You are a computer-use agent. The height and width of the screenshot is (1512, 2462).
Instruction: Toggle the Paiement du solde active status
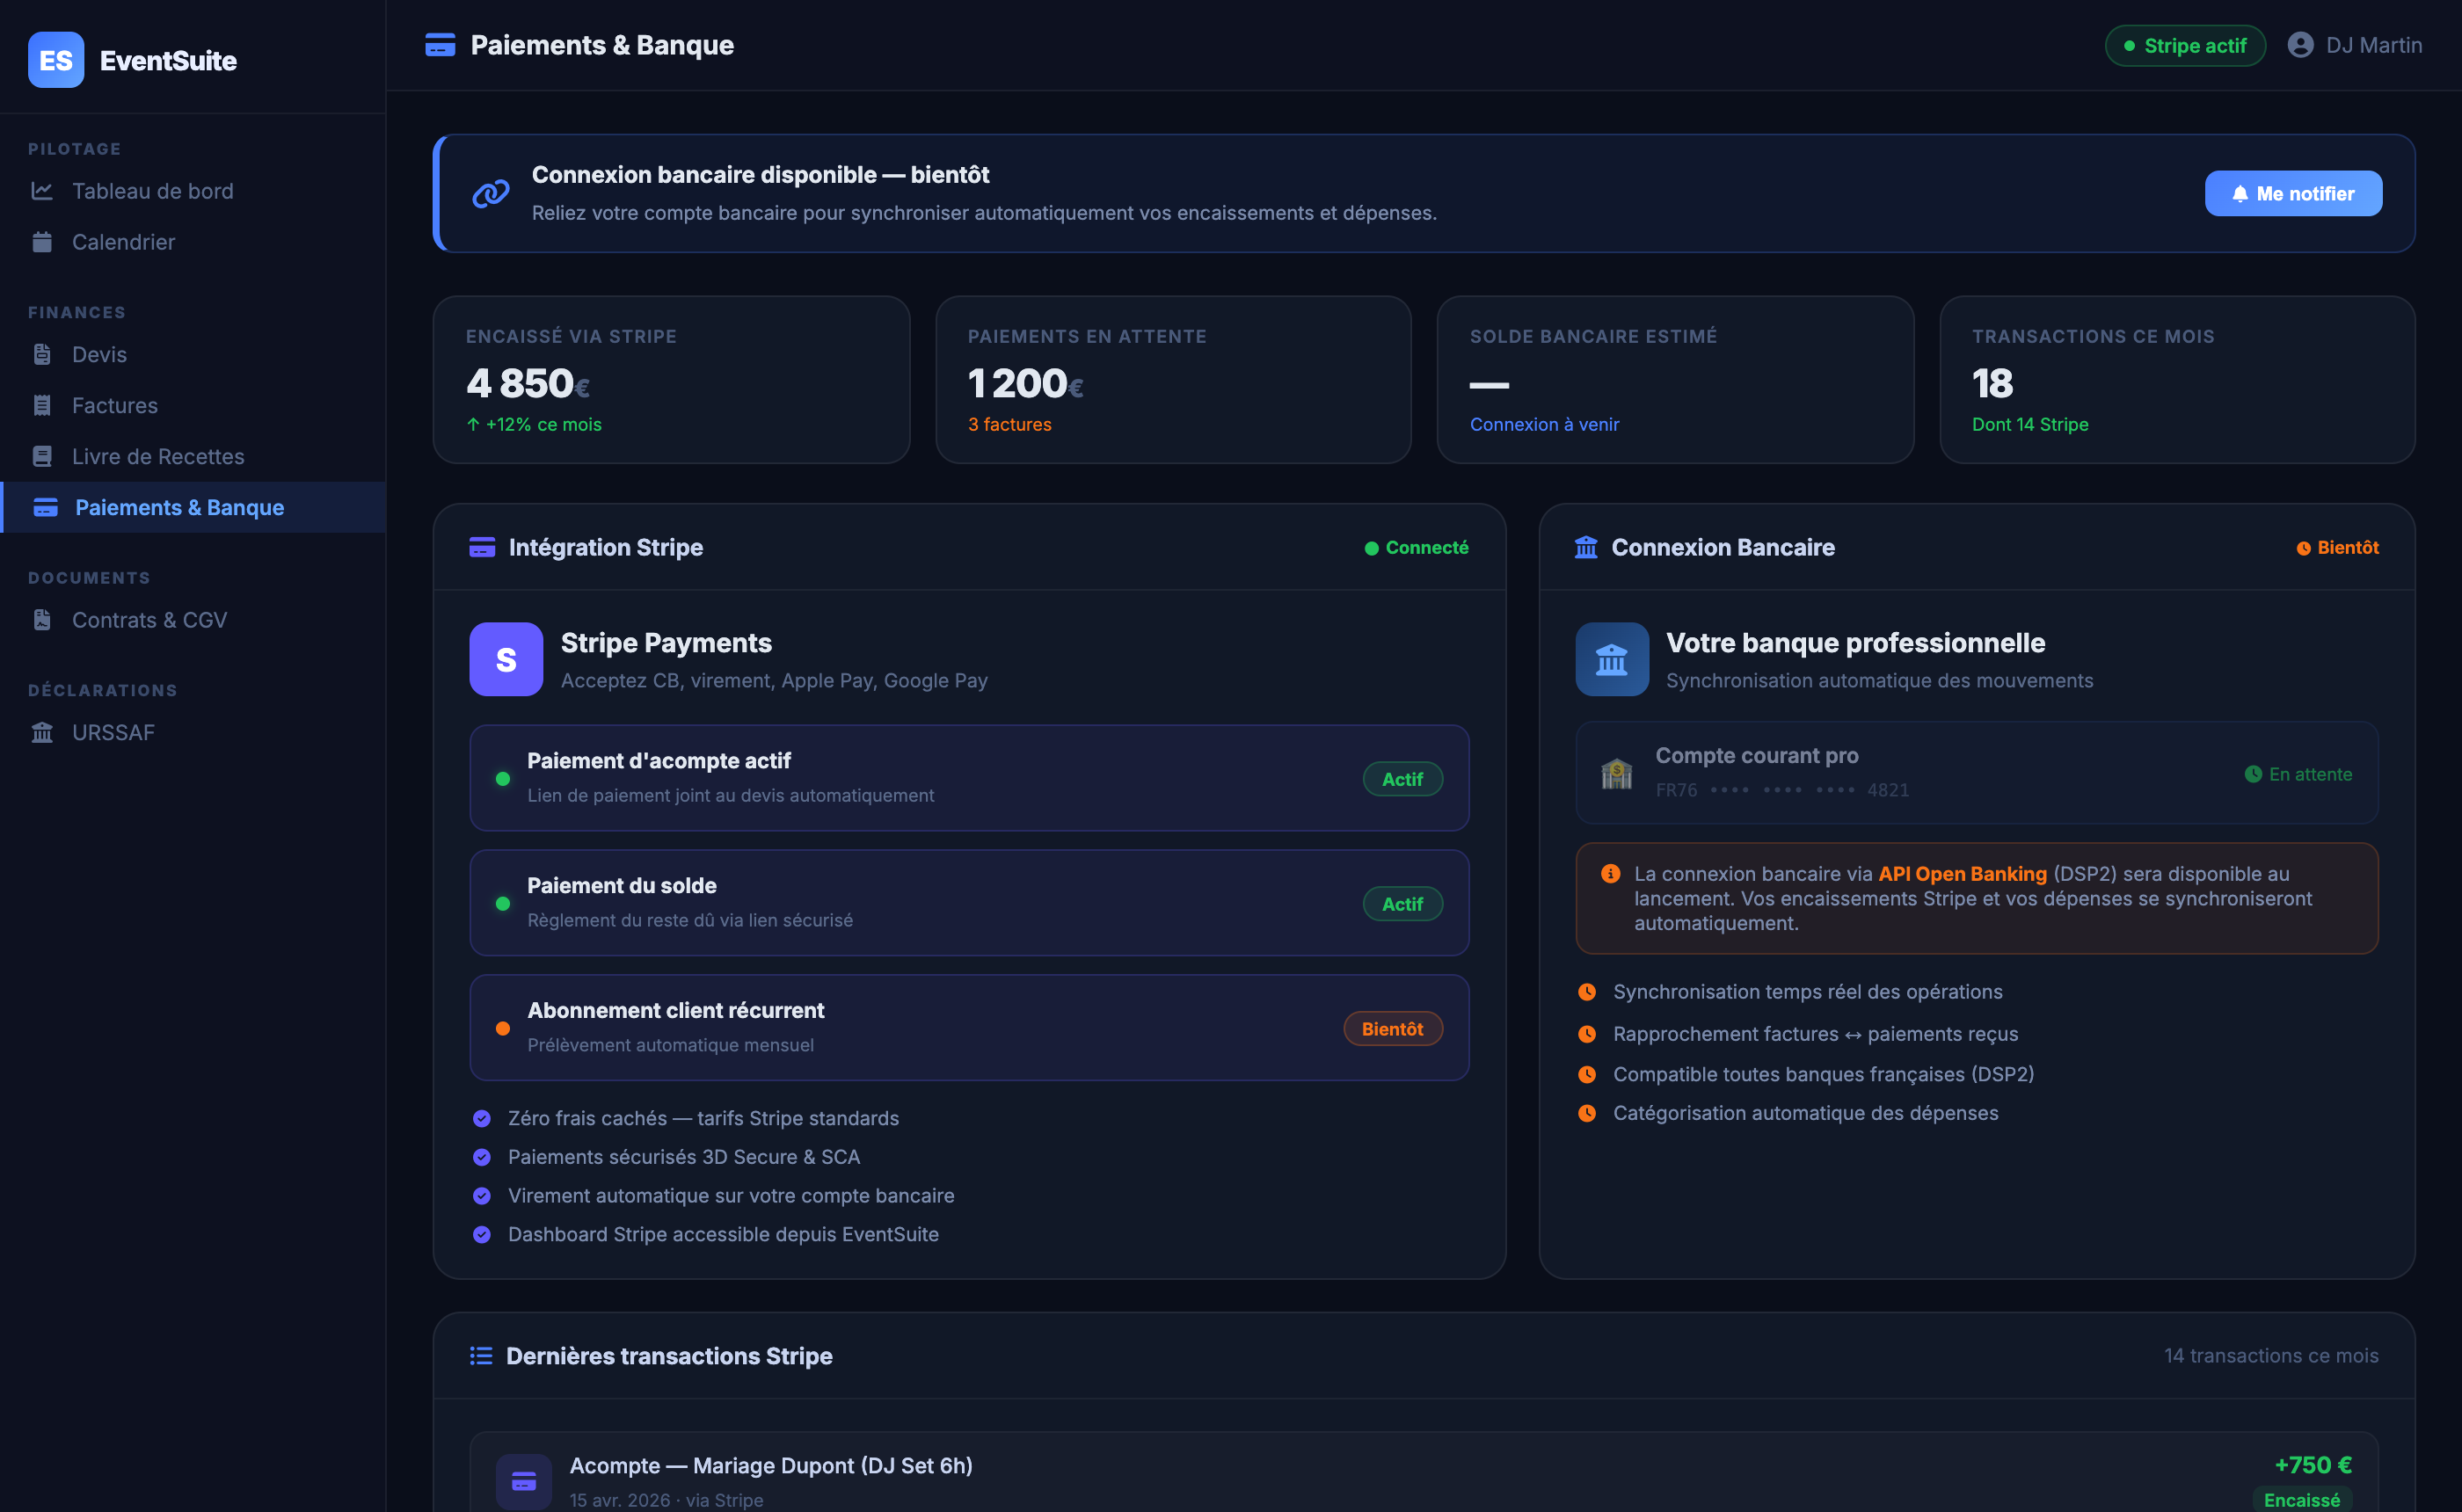[x=1402, y=903]
